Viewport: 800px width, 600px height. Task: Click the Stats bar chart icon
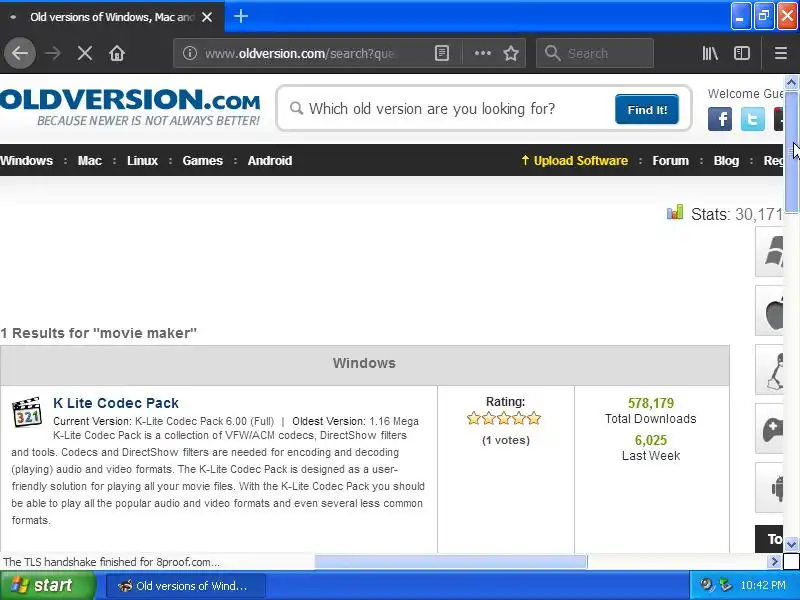pos(675,212)
